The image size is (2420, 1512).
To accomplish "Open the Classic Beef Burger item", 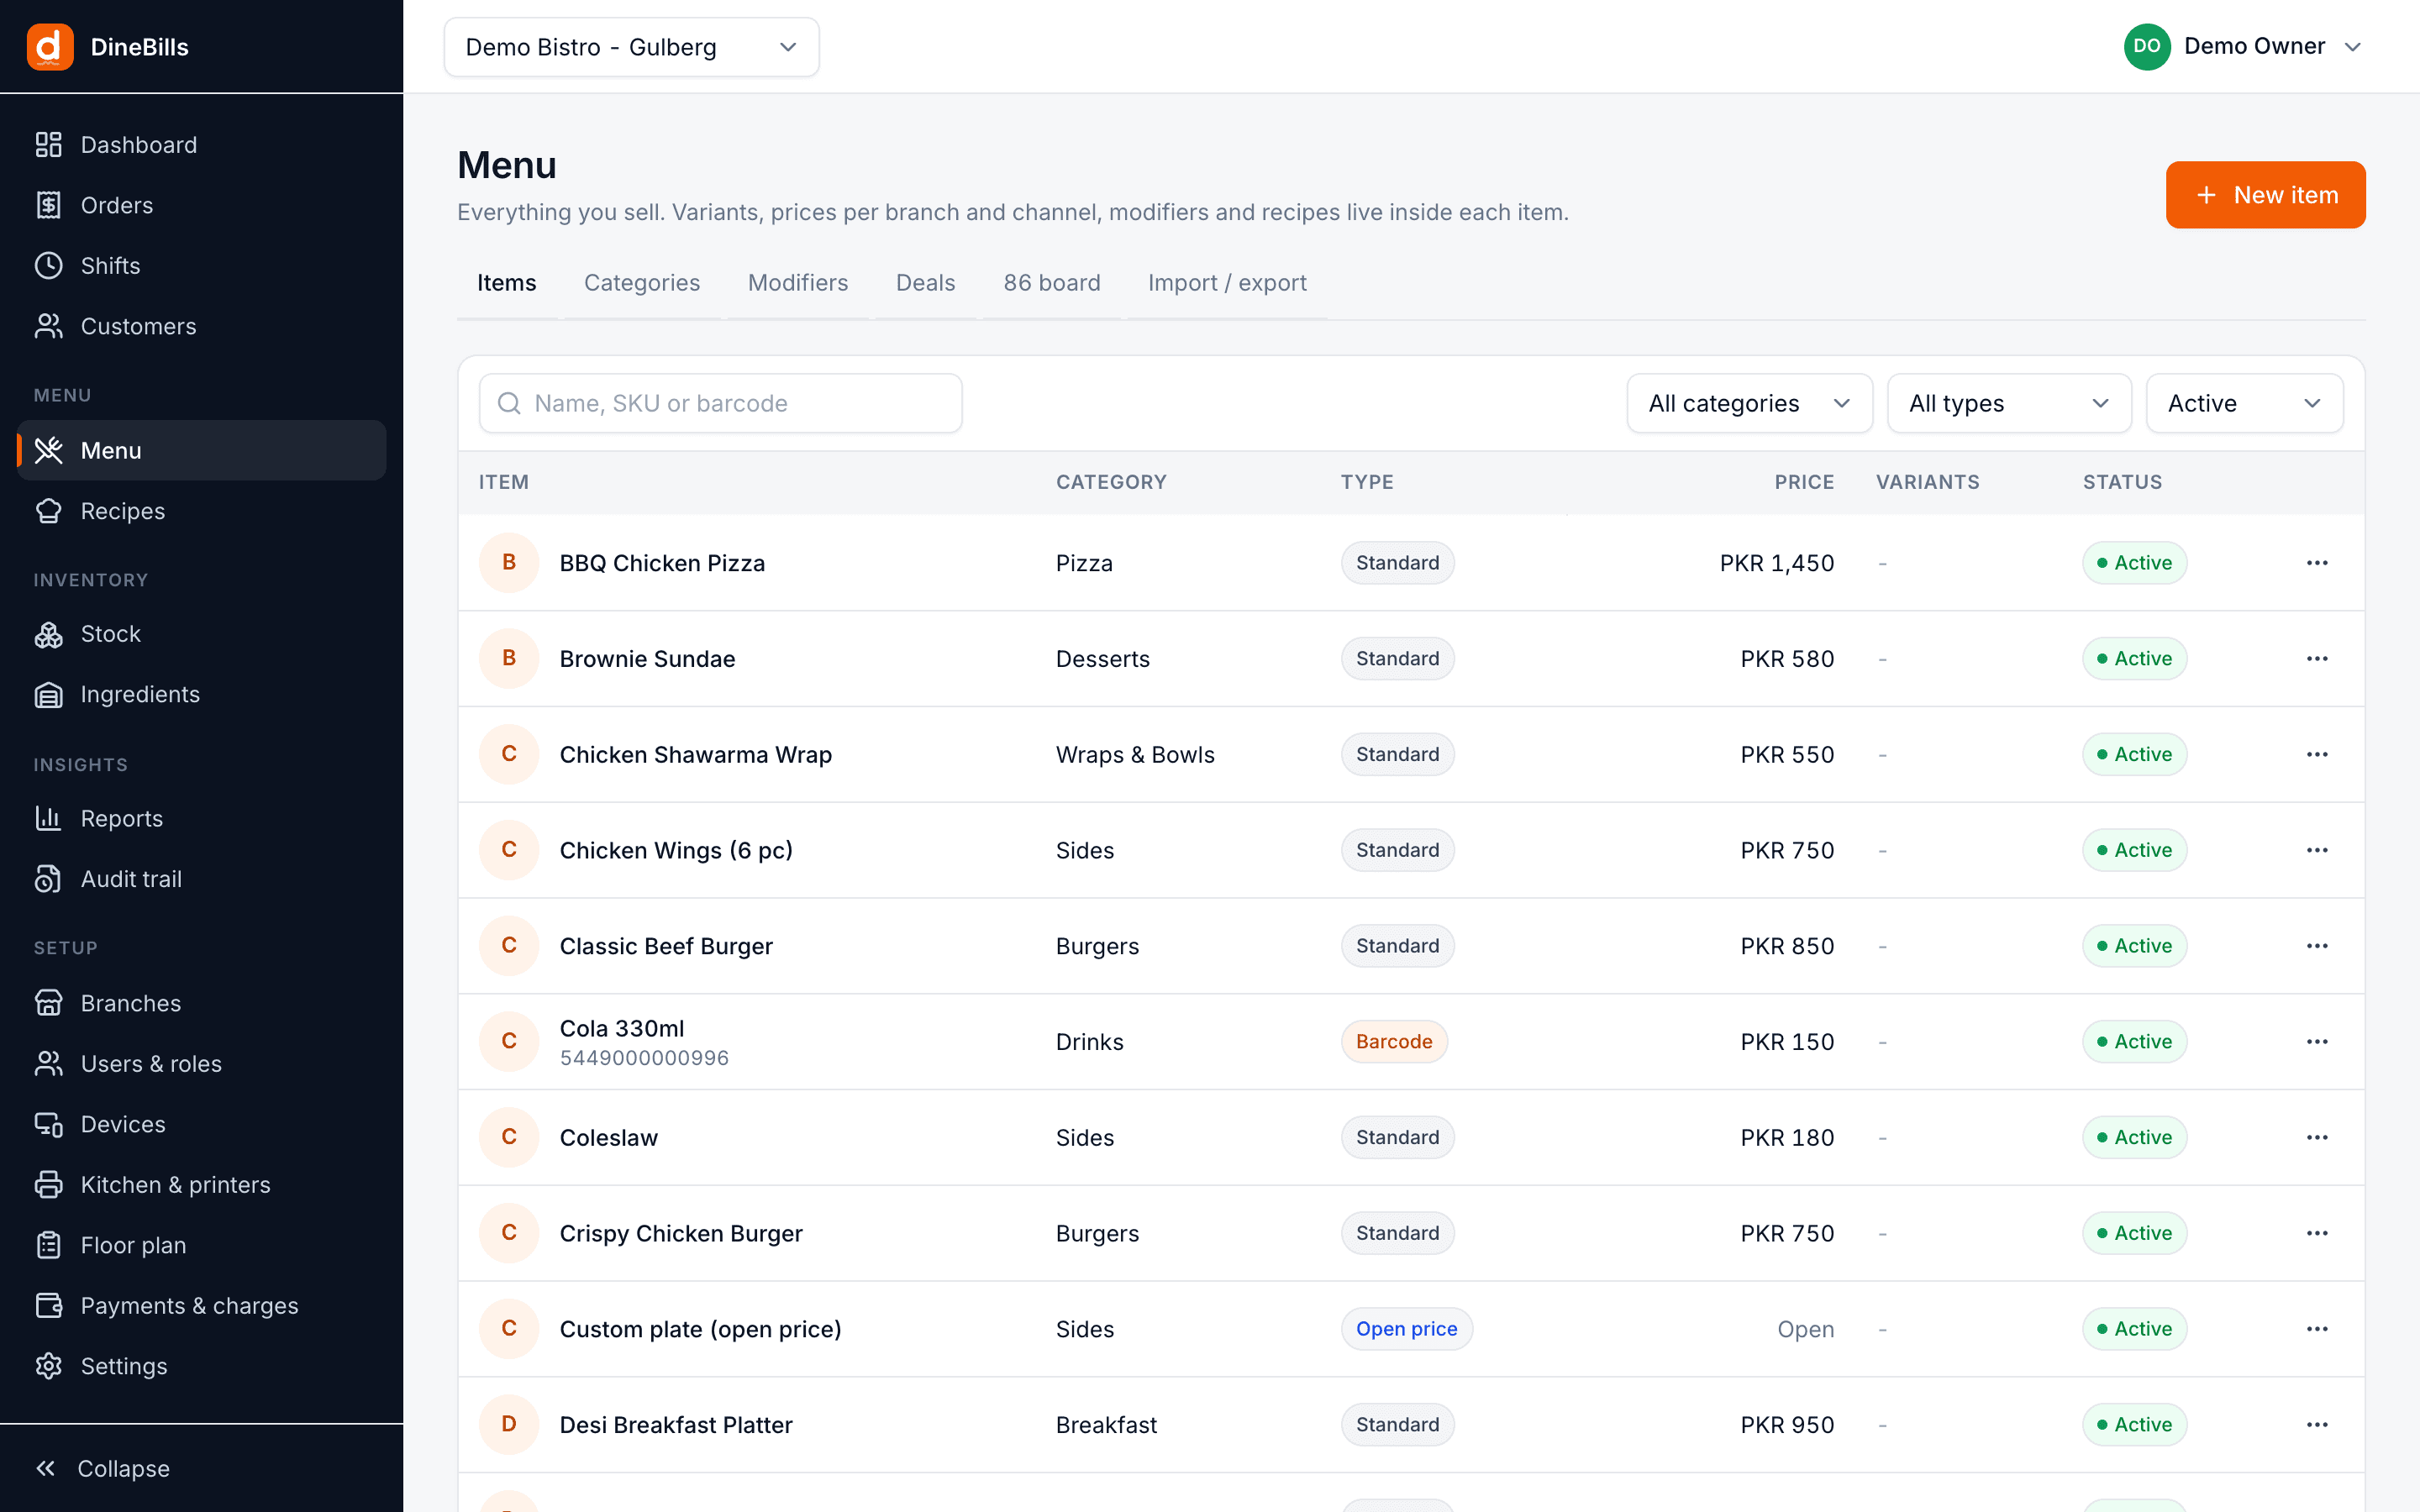I will click(666, 946).
